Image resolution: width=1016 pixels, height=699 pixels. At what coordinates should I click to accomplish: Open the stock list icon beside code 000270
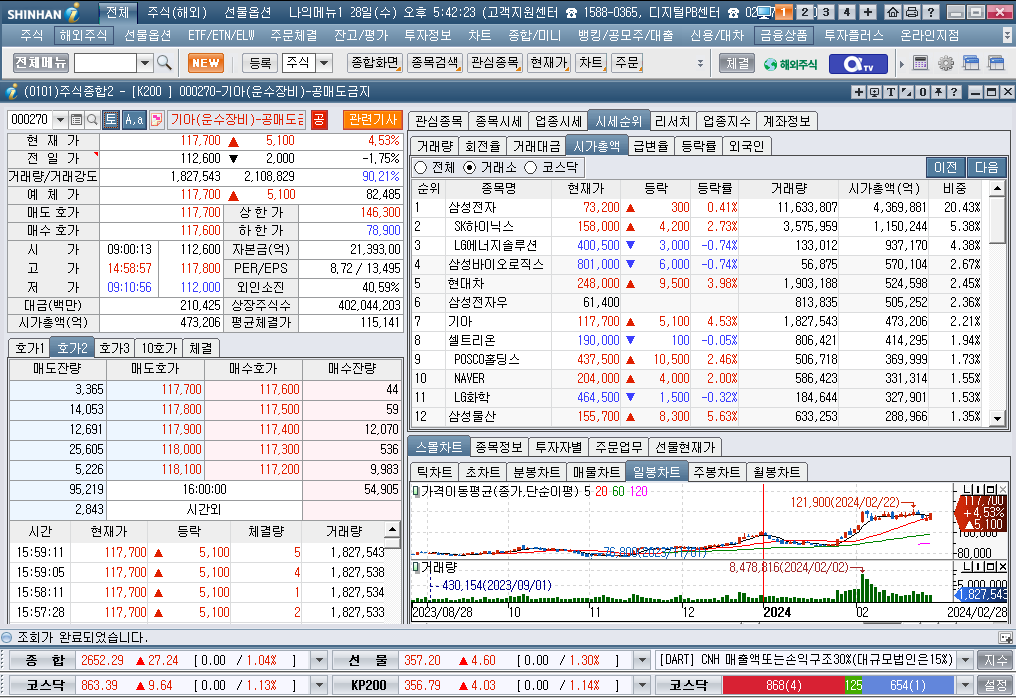pos(76,120)
